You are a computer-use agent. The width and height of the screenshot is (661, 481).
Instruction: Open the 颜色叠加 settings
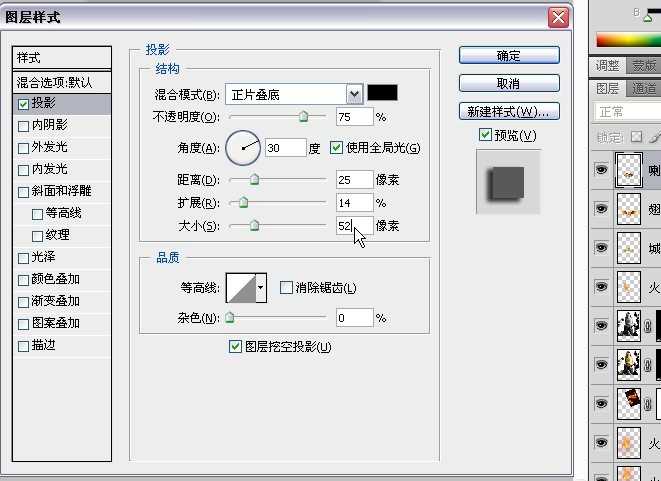56,279
